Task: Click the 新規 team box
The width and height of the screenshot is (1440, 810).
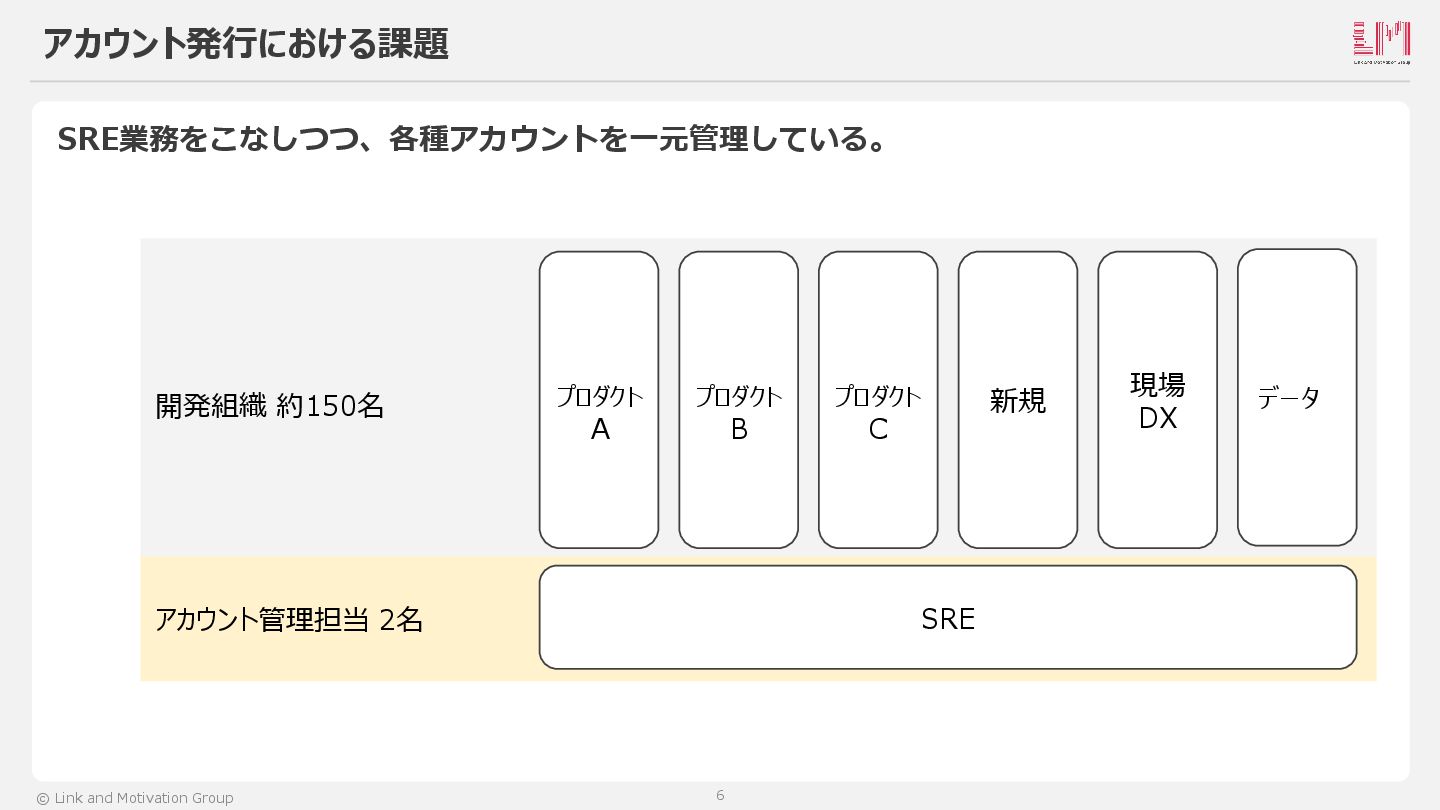Action: click(x=1018, y=400)
